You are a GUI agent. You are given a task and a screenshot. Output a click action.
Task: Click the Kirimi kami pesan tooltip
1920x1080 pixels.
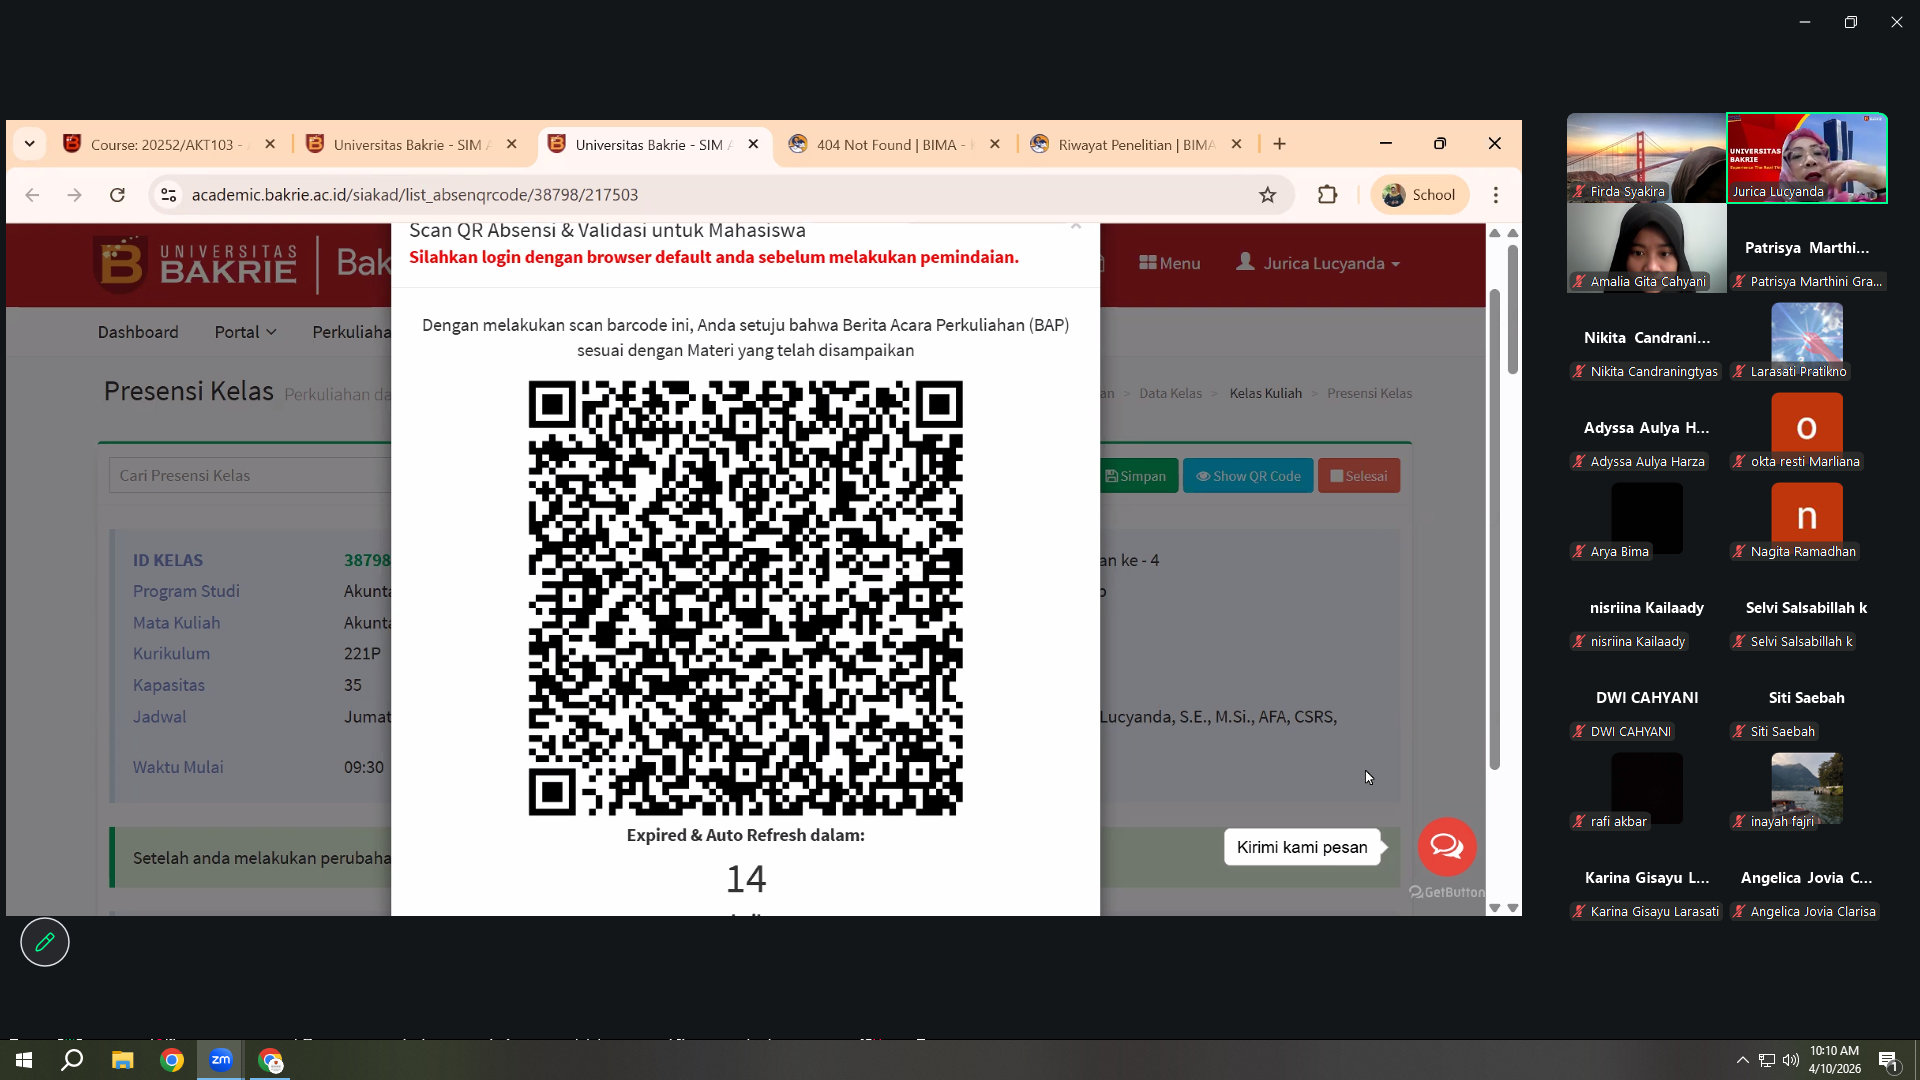point(1302,847)
